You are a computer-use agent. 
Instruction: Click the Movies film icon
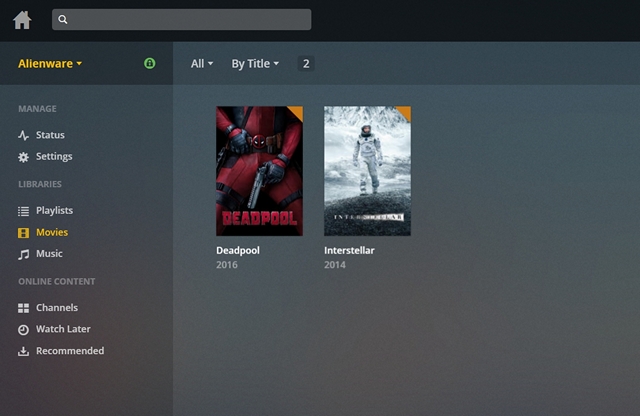coord(23,233)
